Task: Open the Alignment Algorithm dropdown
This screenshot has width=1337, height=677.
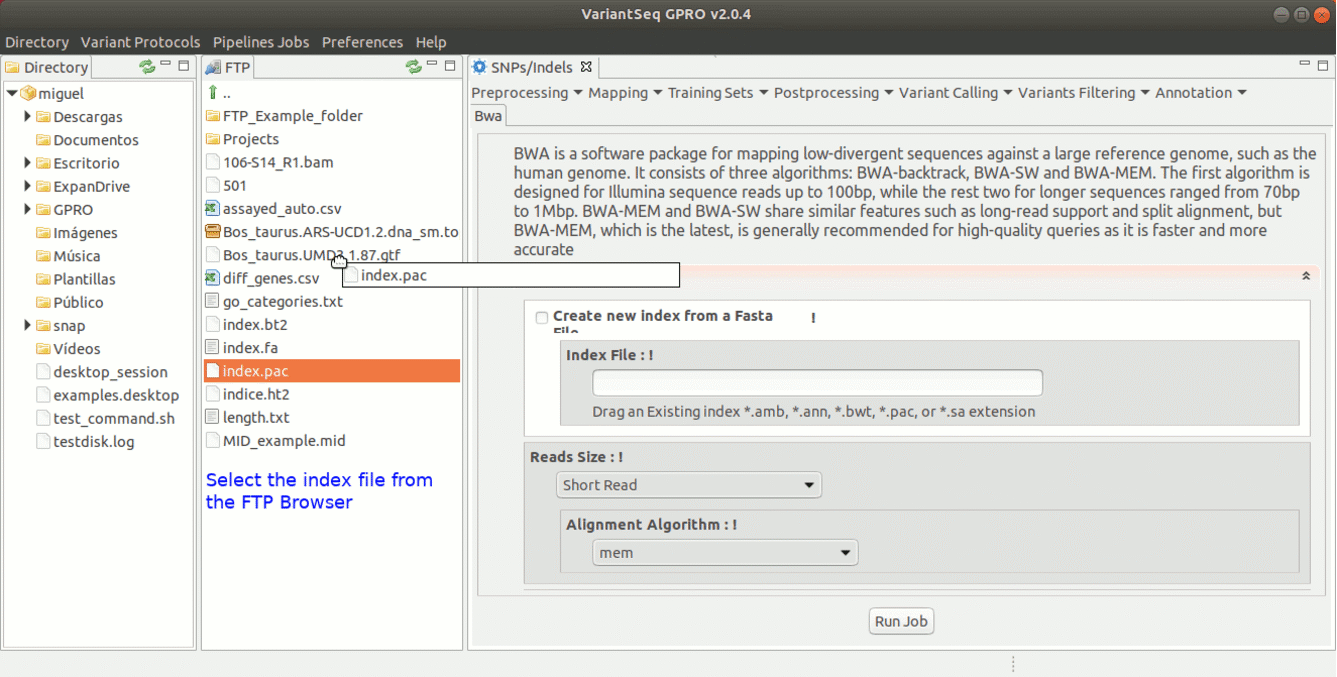Action: pyautogui.click(x=725, y=552)
